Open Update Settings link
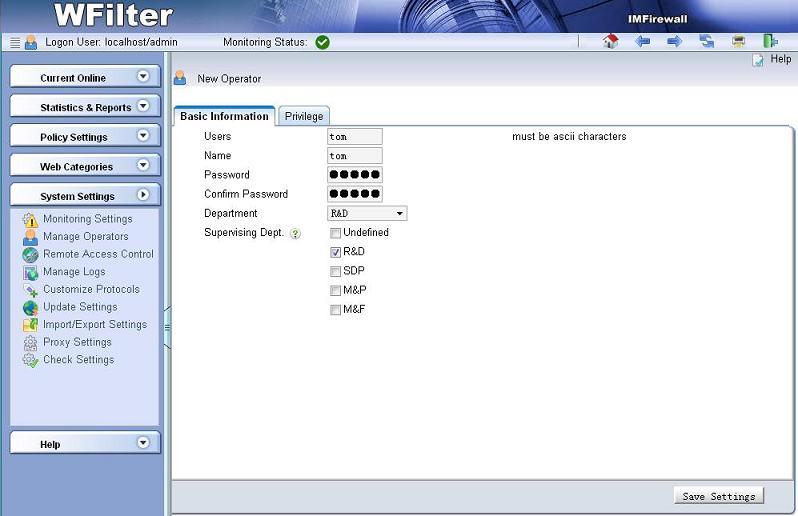The width and height of the screenshot is (798, 516). pyautogui.click(x=80, y=307)
